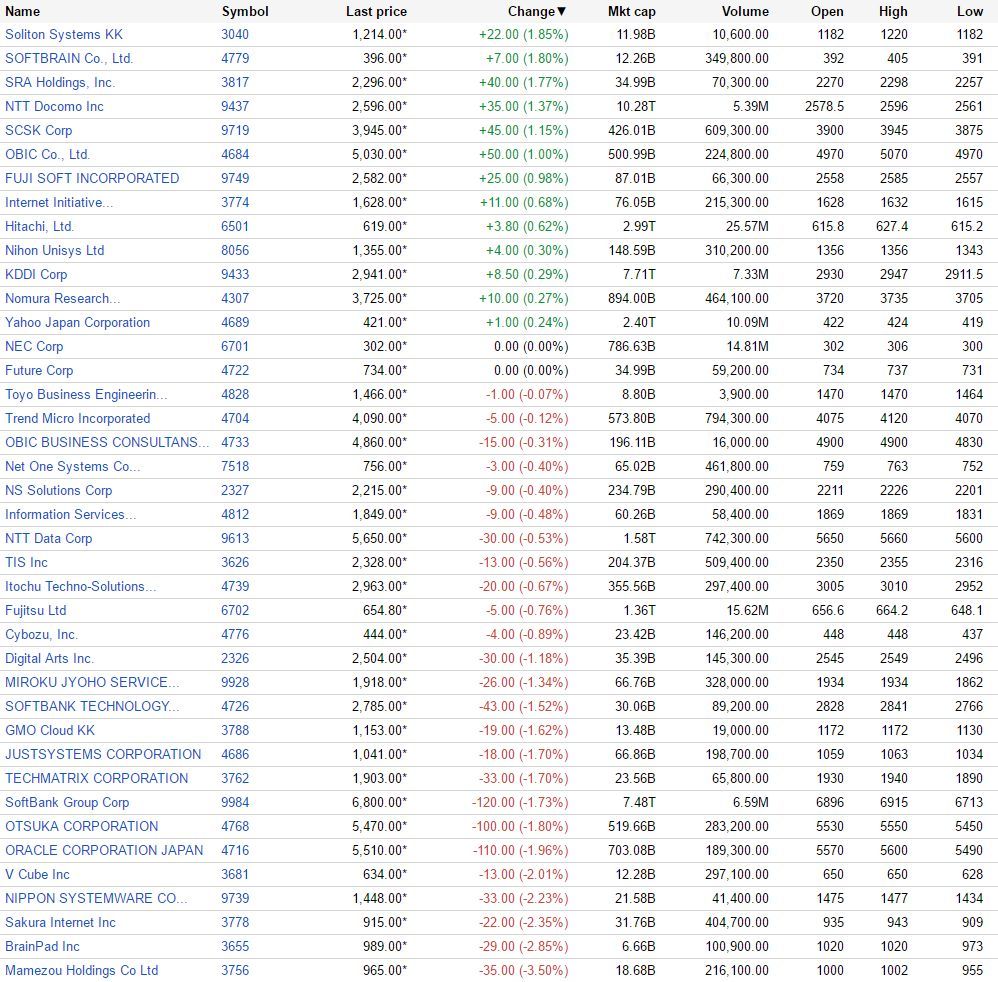The height and width of the screenshot is (982, 998).
Task: Click symbol 4684 for OBIC Co.
Action: (x=235, y=154)
